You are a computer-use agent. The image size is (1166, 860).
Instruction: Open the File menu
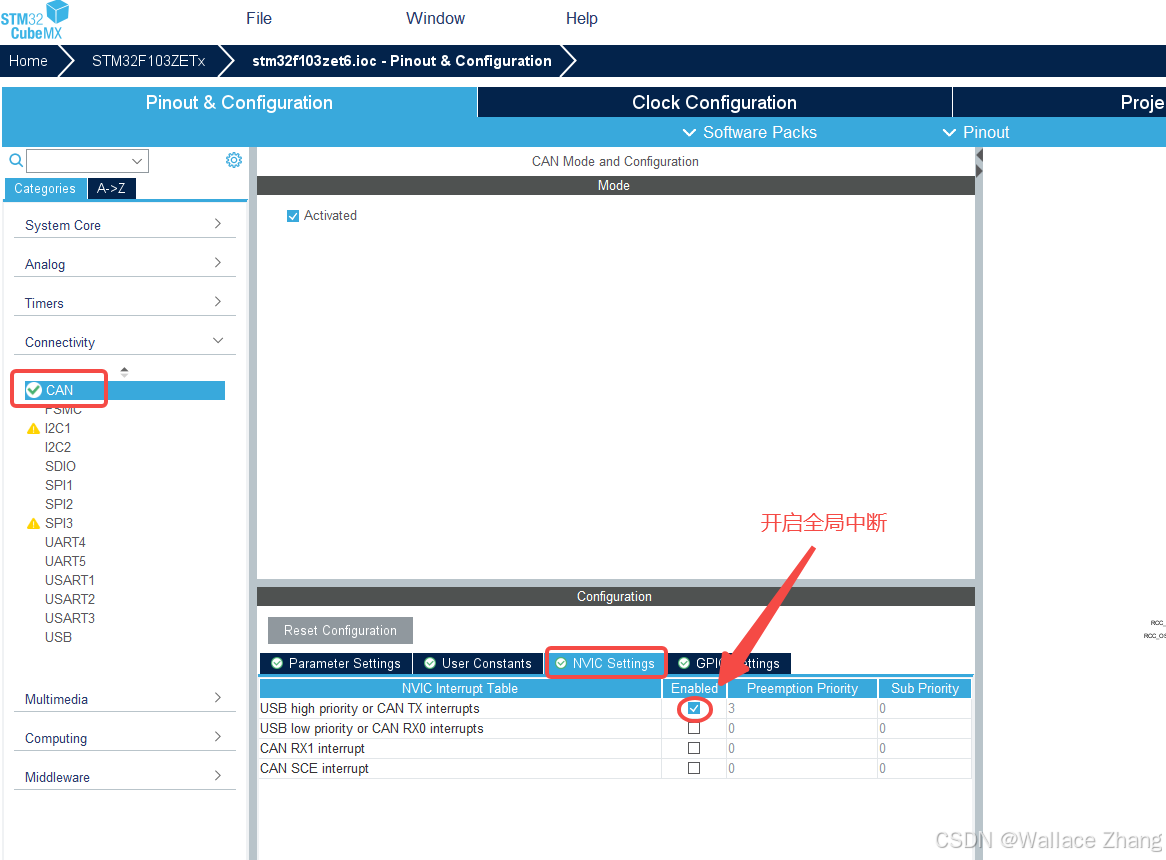click(x=259, y=19)
